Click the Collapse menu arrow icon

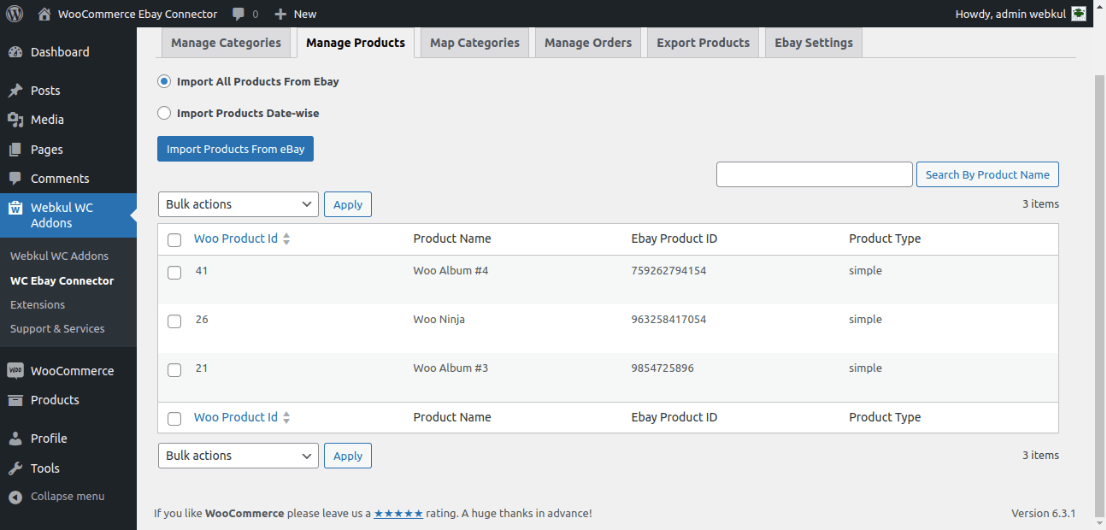15,497
